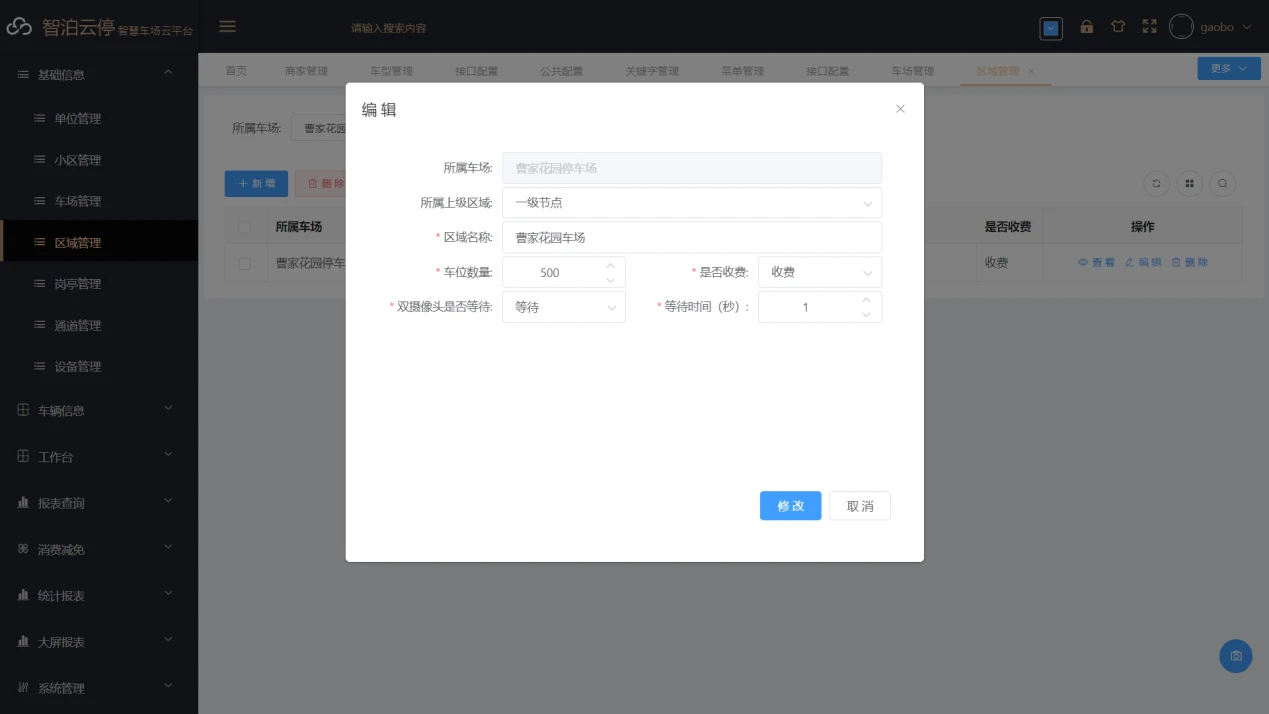Open the 是否收费 dropdown in dialog

pos(820,272)
